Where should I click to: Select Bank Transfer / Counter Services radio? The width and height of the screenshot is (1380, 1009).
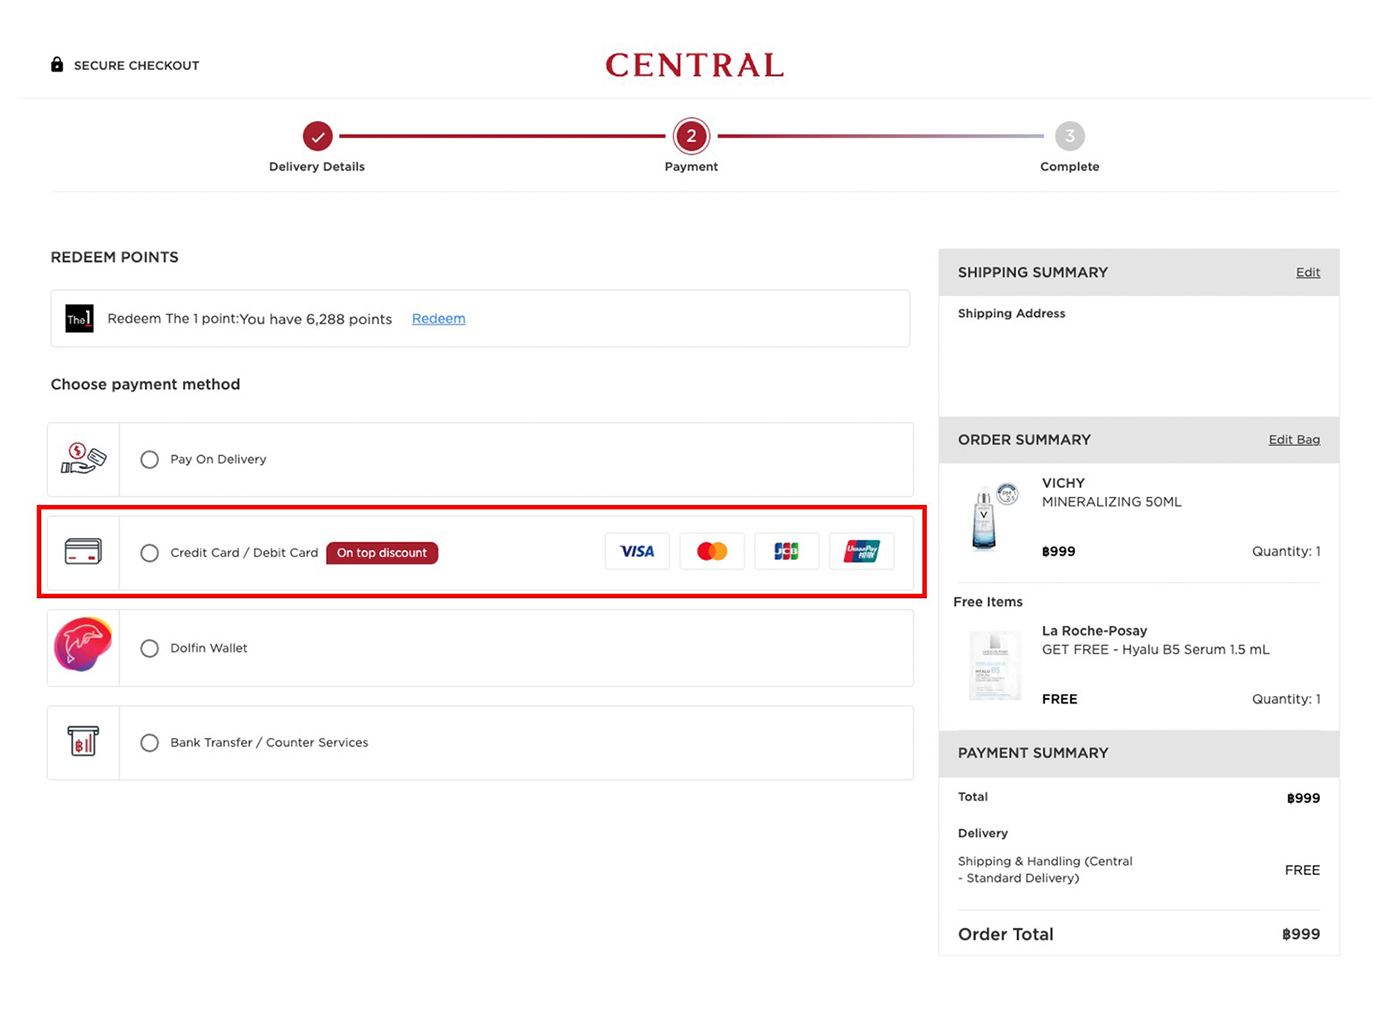pyautogui.click(x=149, y=742)
